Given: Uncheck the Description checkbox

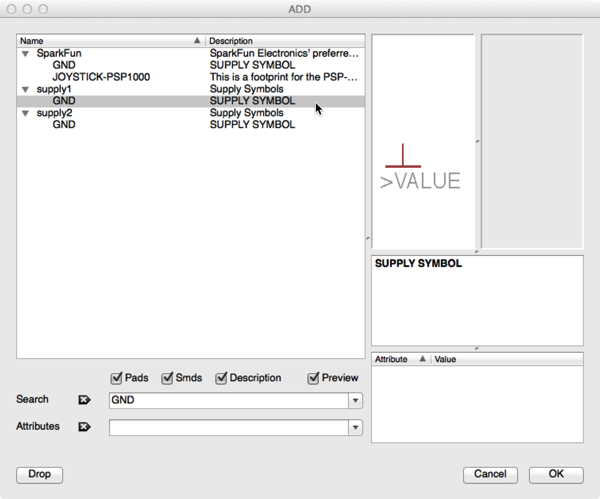Looking at the screenshot, I should coord(221,378).
